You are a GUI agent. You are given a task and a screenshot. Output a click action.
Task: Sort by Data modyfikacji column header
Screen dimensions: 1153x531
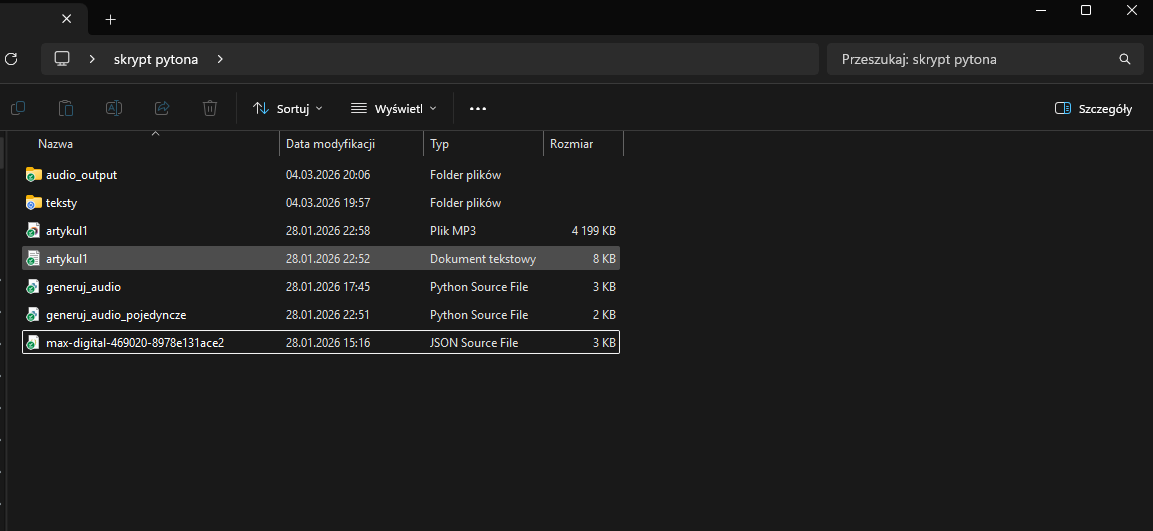point(330,144)
